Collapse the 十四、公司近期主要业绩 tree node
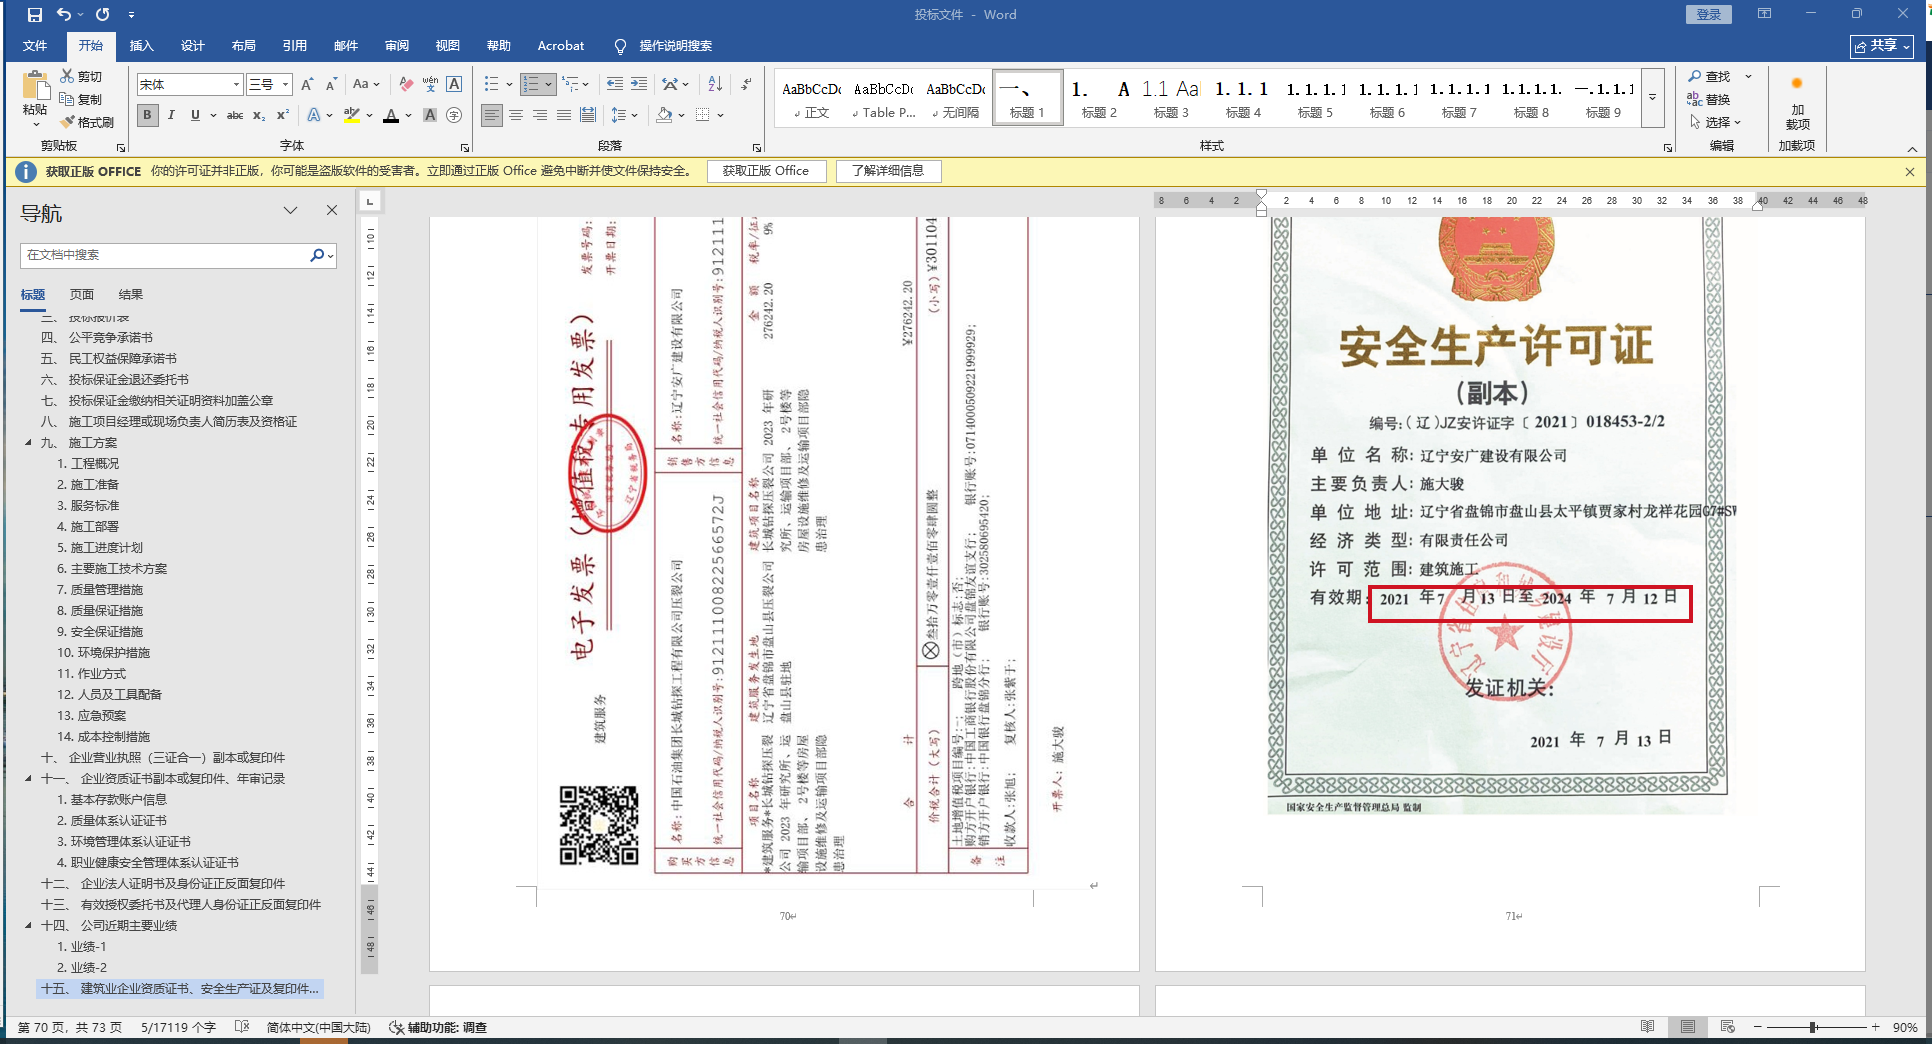Screen dimensions: 1932x1044 [28, 926]
